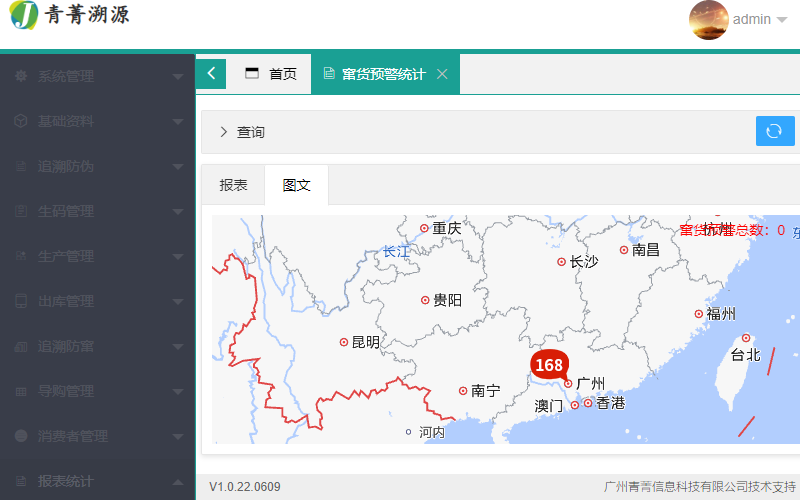Click the blue refresh icon button
800x500 pixels.
pyautogui.click(x=774, y=131)
